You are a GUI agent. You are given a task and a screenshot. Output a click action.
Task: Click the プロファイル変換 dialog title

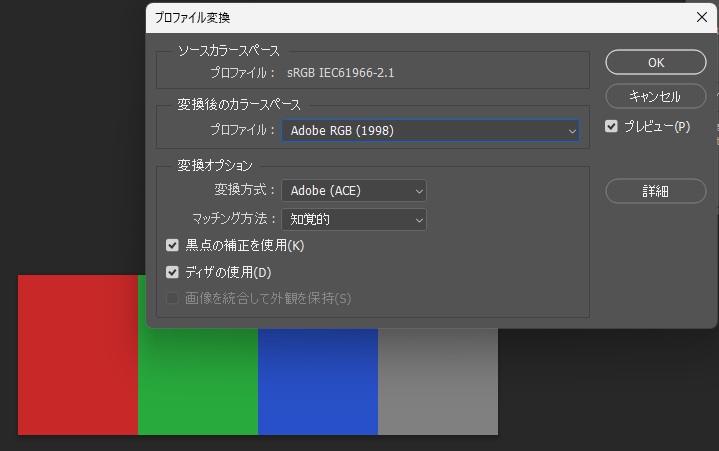[193, 17]
